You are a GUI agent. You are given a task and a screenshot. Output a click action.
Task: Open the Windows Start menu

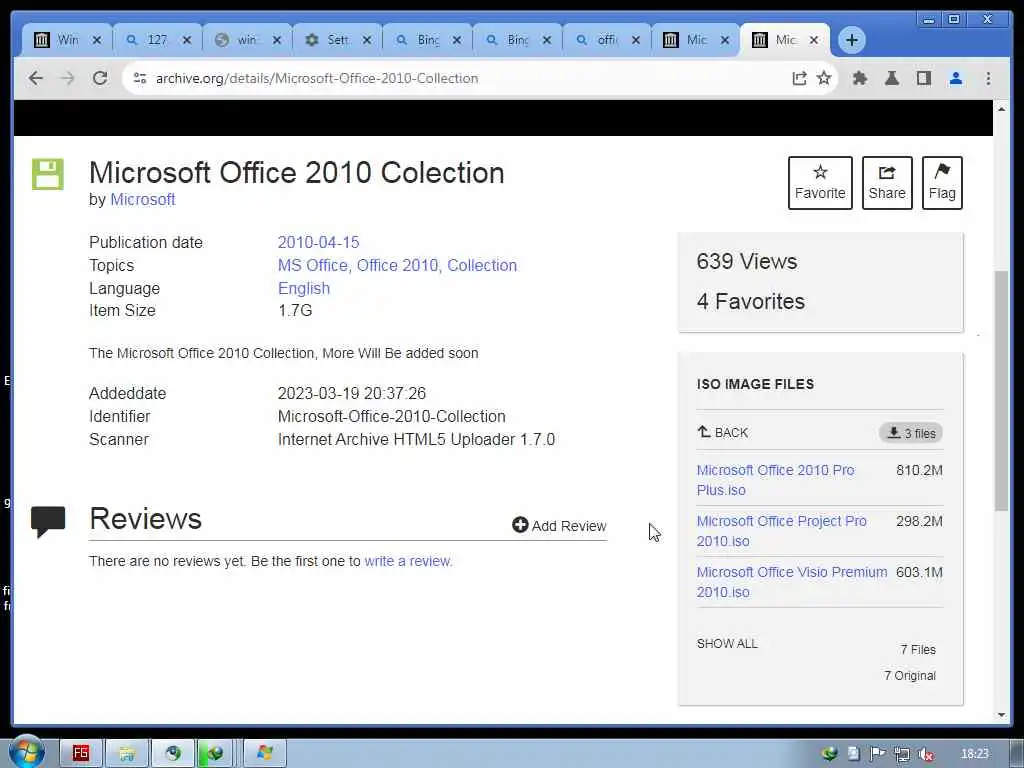tap(26, 752)
